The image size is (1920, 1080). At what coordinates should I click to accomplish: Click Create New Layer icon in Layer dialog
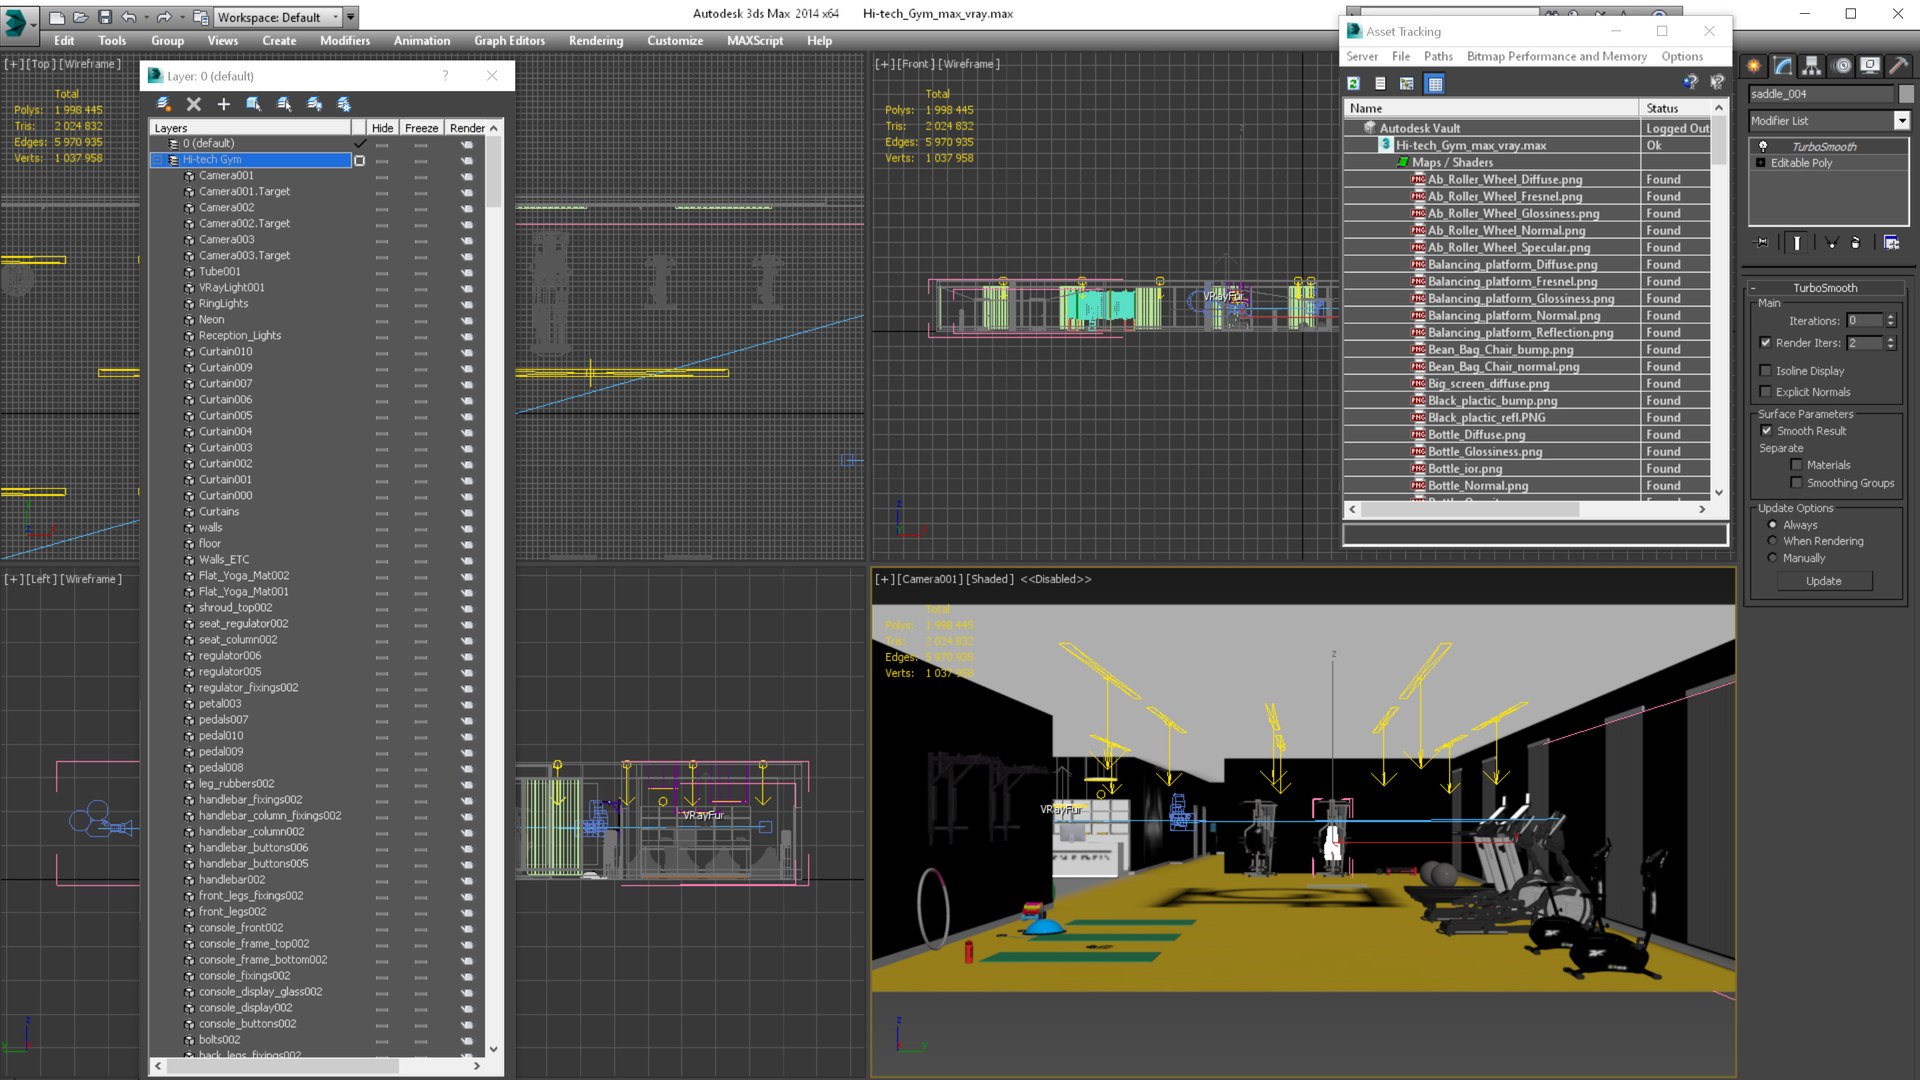[164, 104]
